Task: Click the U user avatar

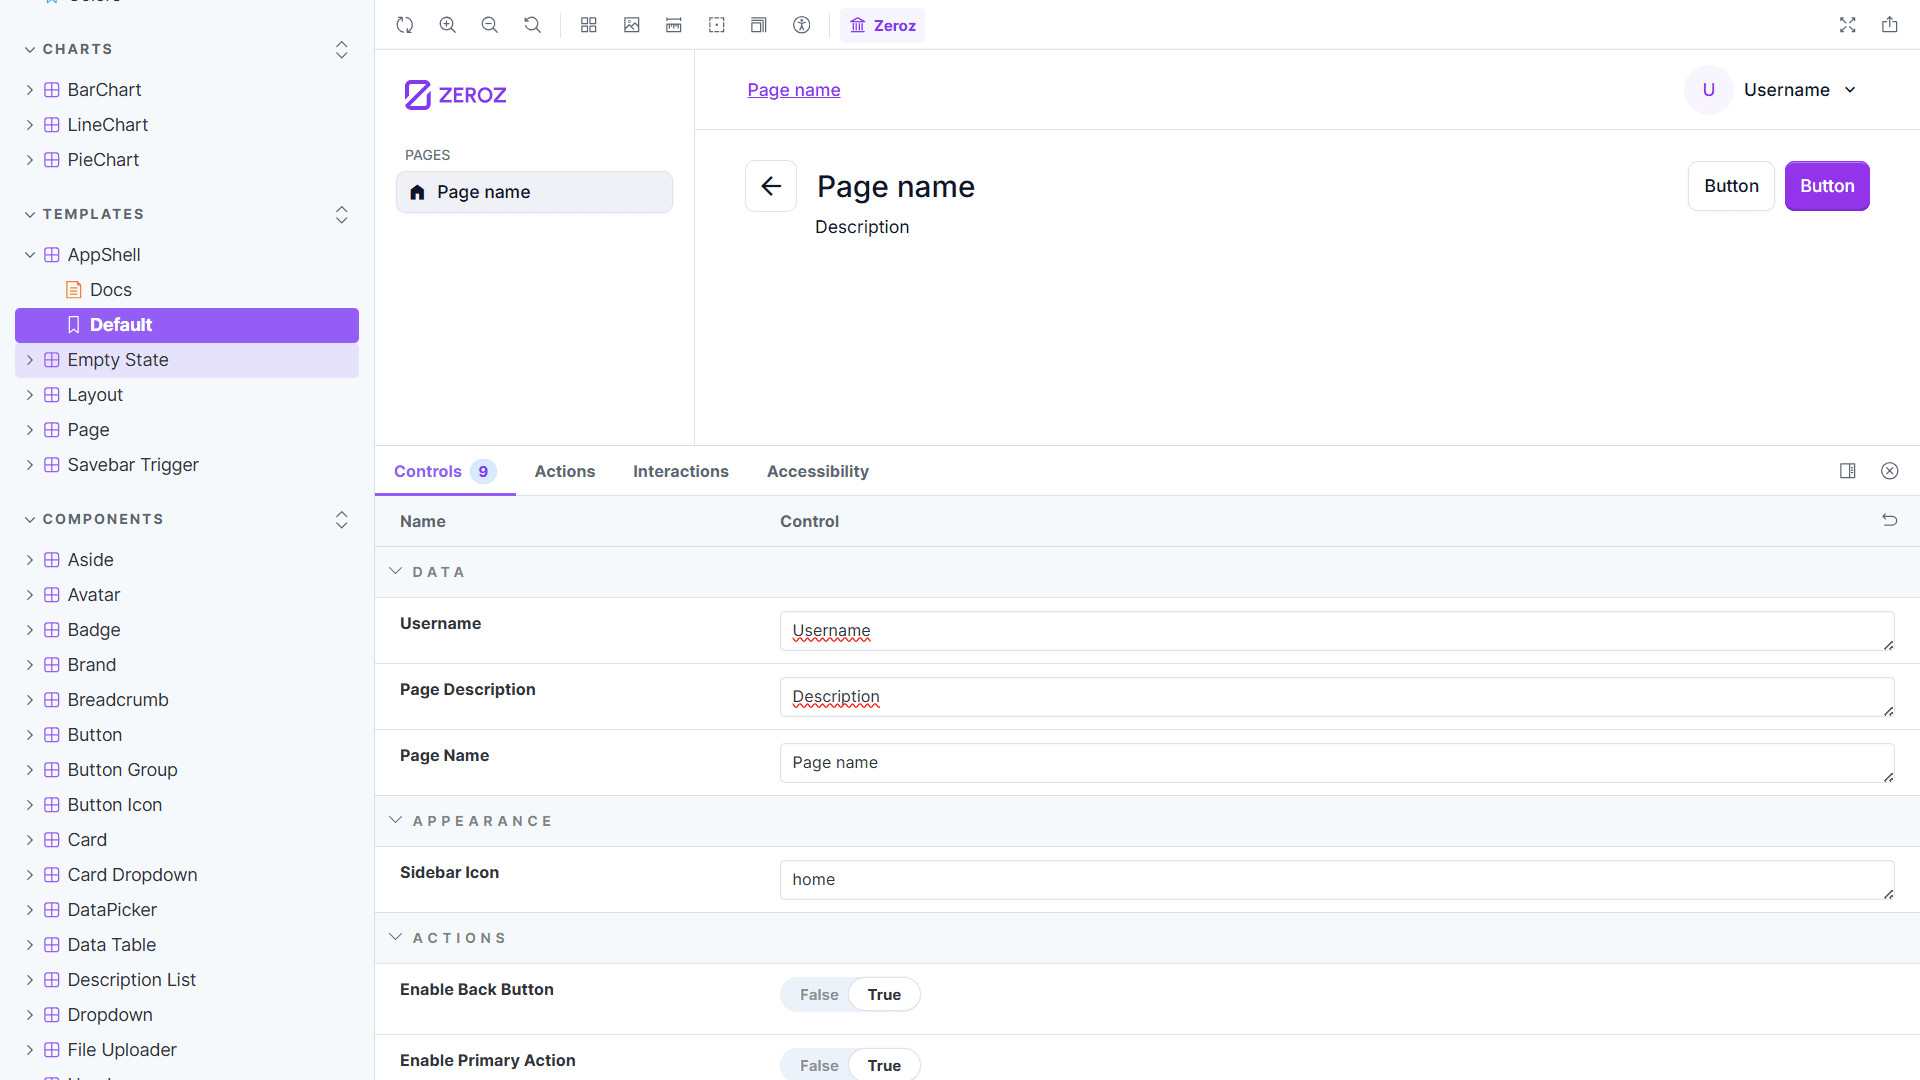Action: tap(1709, 90)
